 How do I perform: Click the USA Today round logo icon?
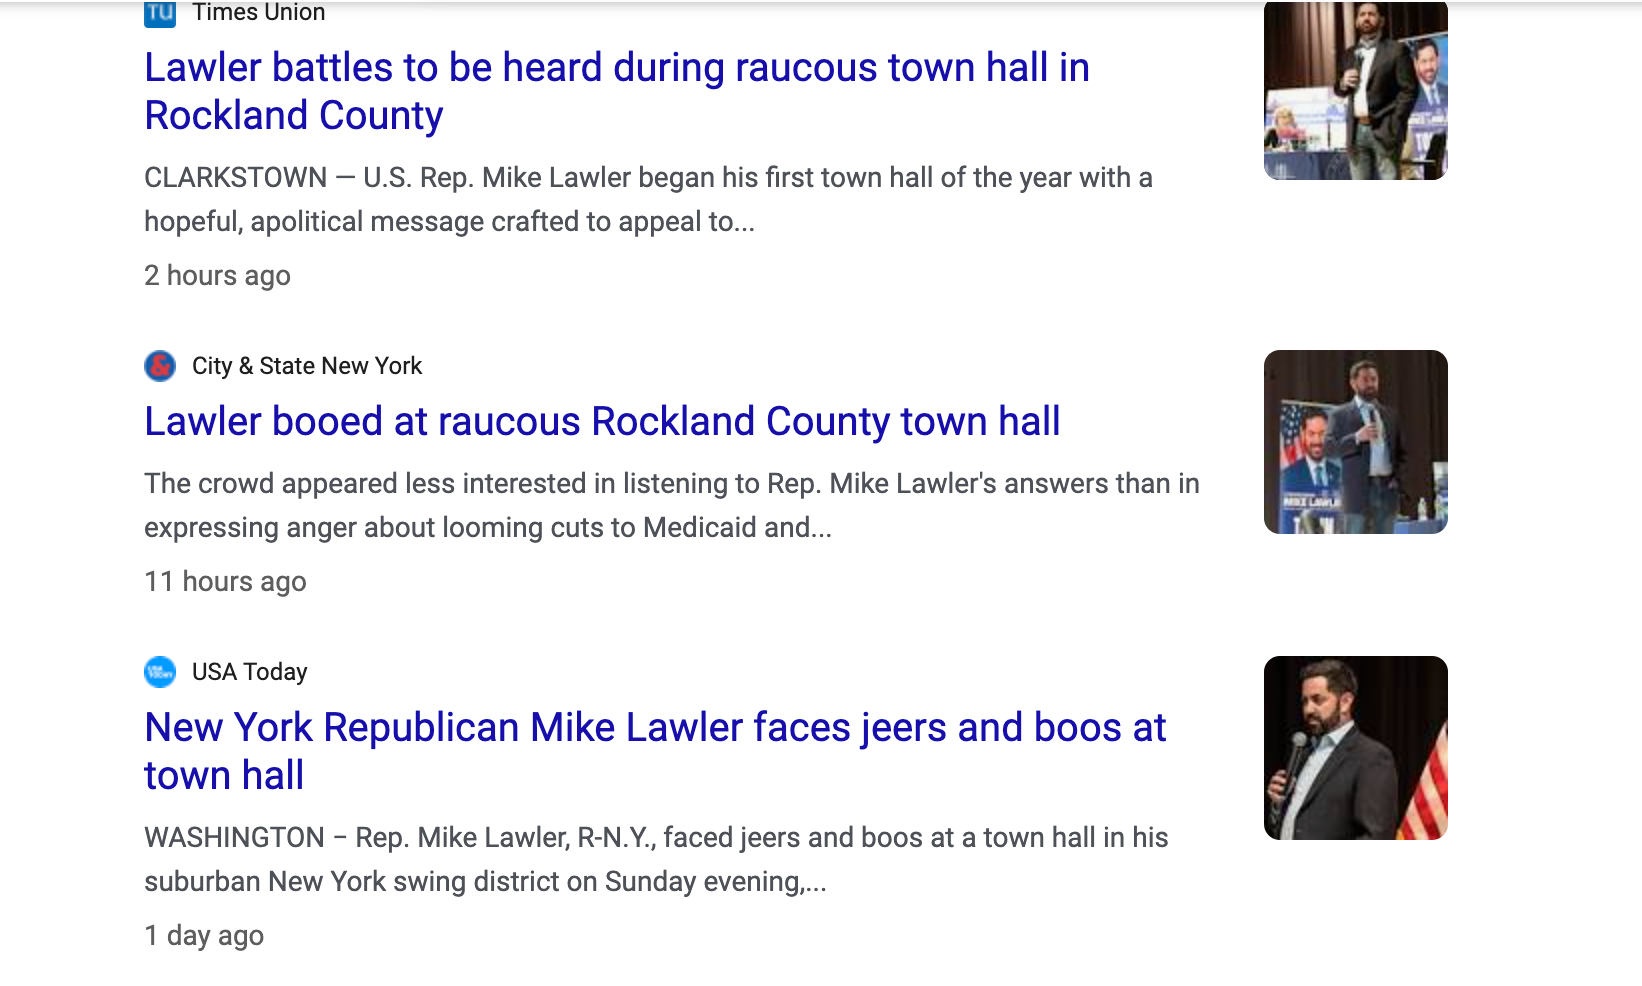[x=160, y=672]
